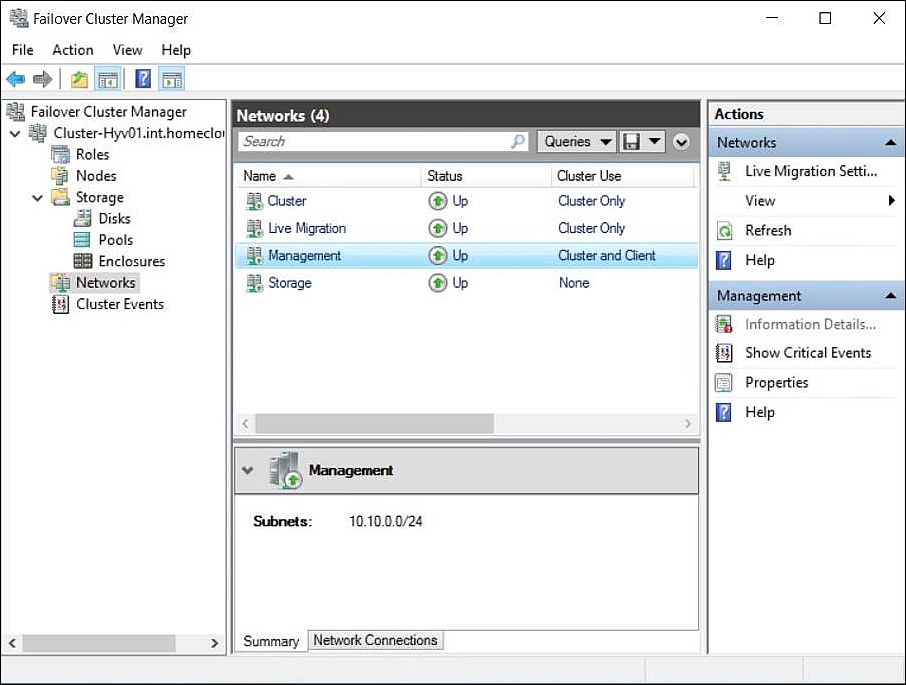Collapse the Storage tree node

click(x=37, y=198)
